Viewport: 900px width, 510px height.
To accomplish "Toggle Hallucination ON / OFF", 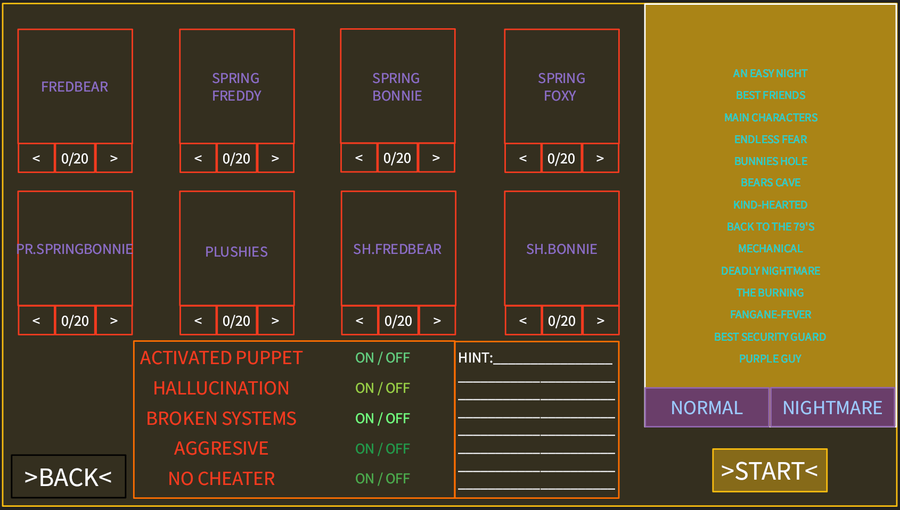I will point(382,388).
